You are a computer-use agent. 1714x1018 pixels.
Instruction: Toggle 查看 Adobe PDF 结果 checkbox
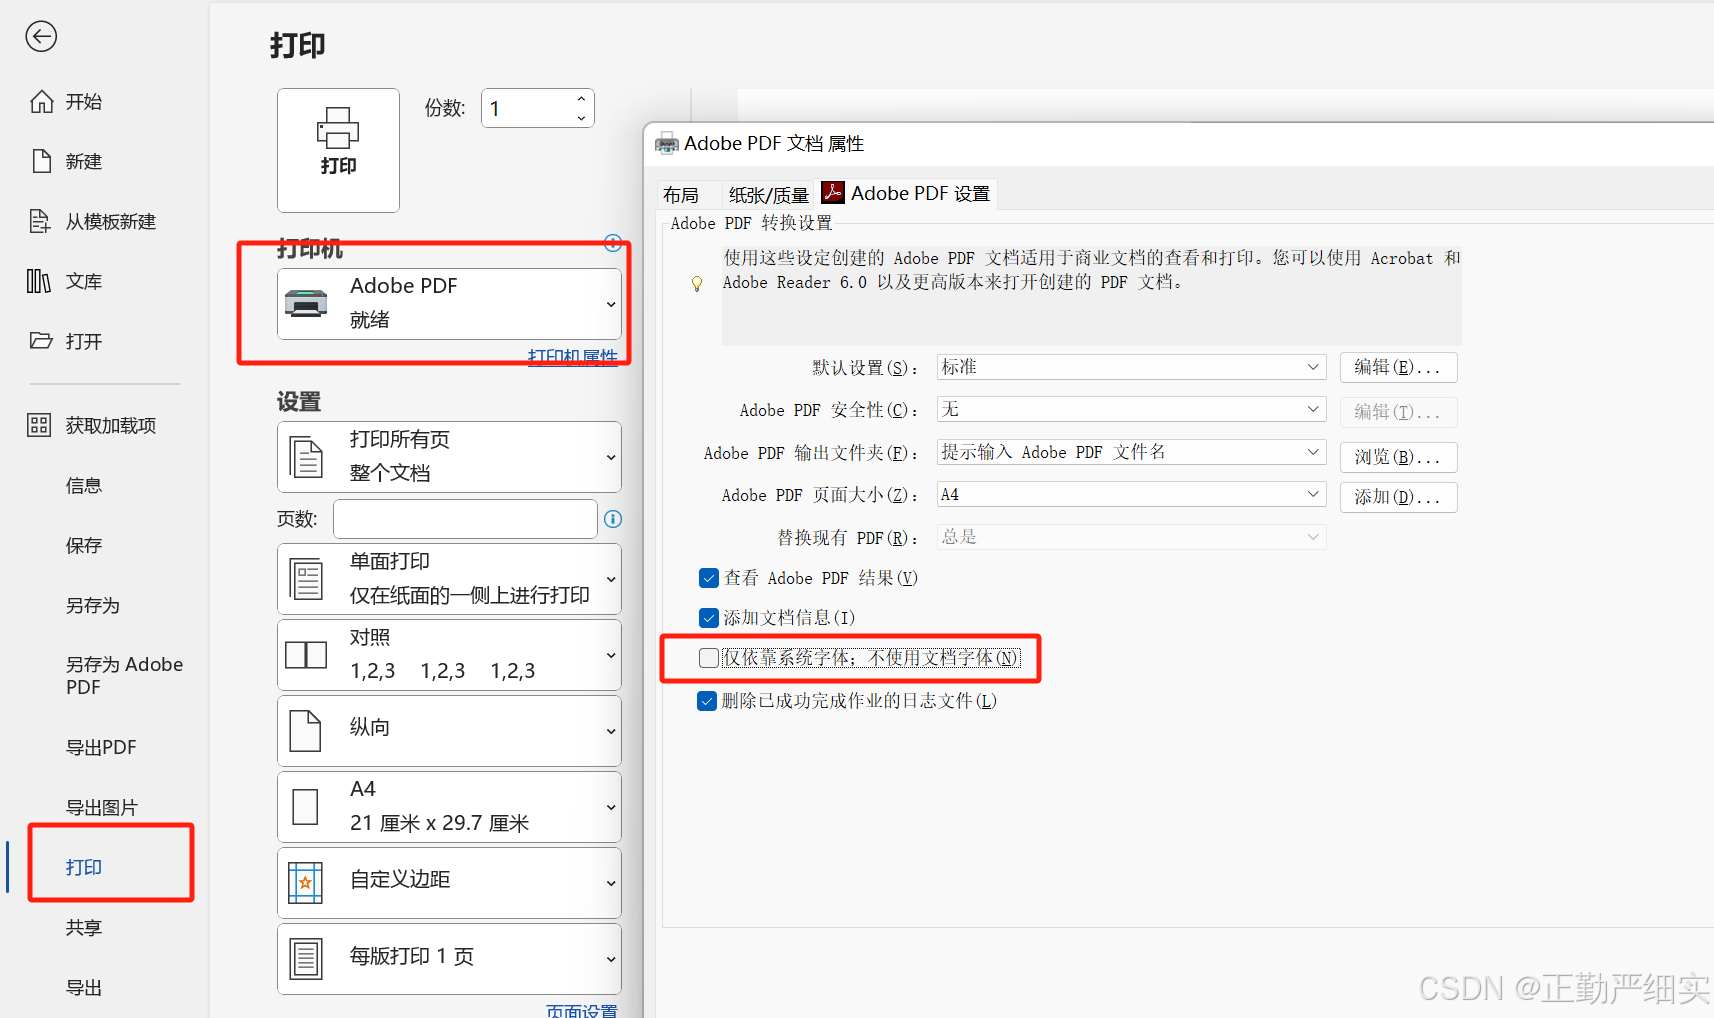tap(709, 578)
